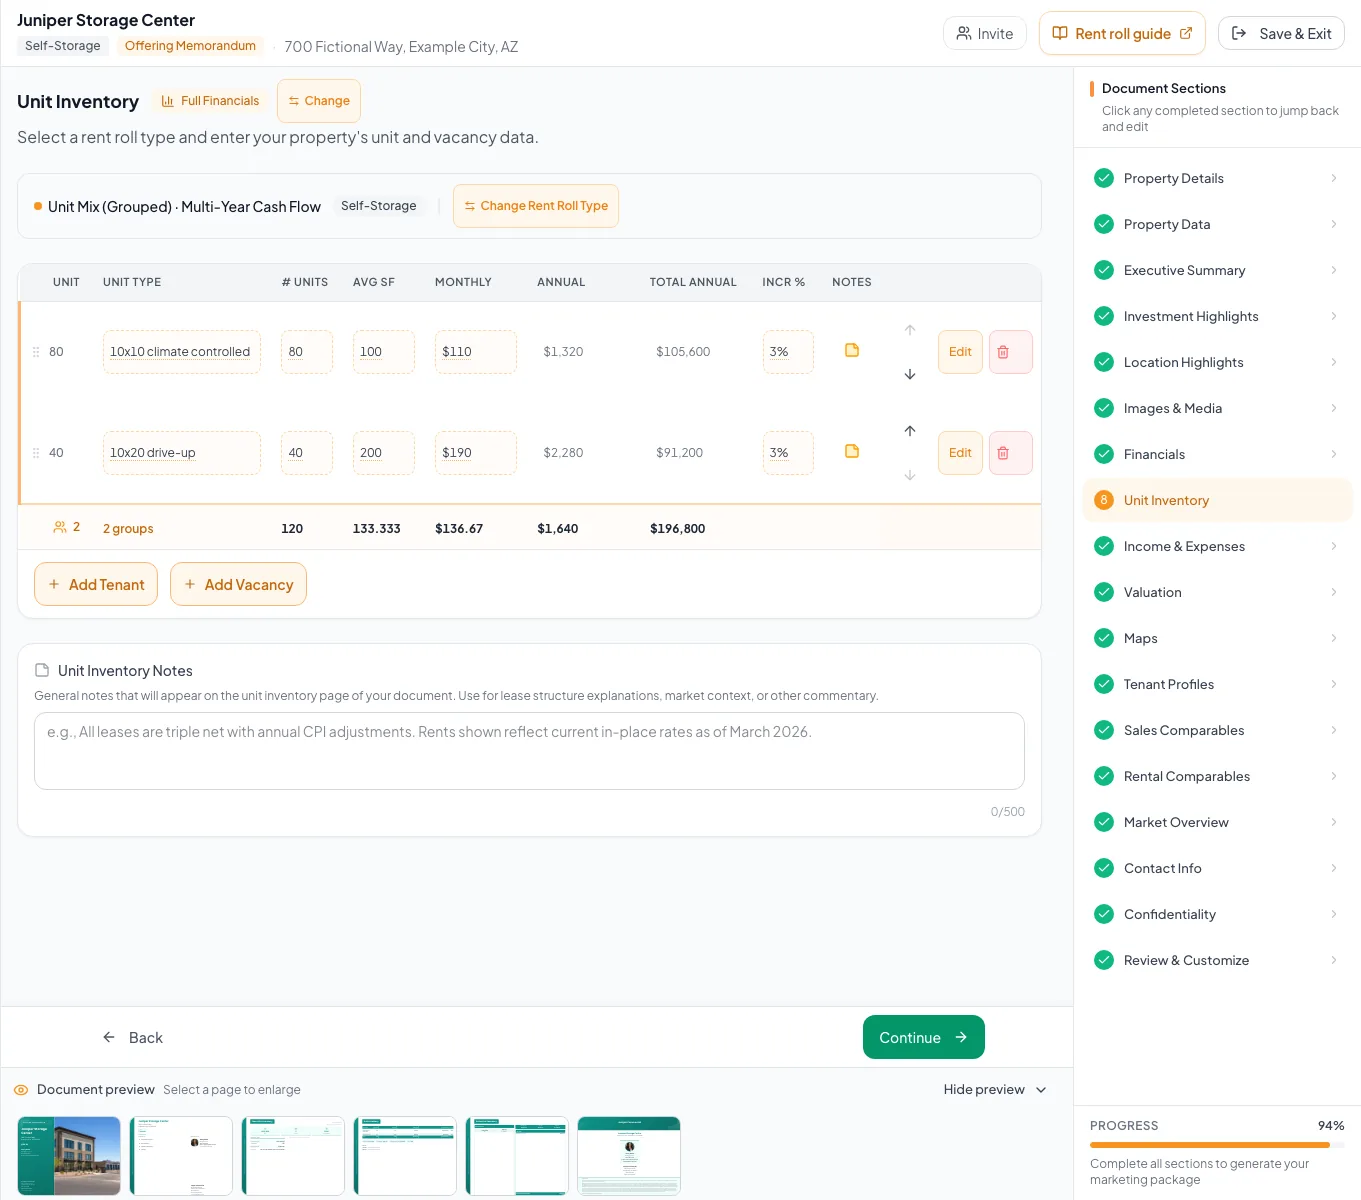Click the Unit Inventory Notes document icon
This screenshot has height=1200, width=1361.
pyautogui.click(x=42, y=670)
